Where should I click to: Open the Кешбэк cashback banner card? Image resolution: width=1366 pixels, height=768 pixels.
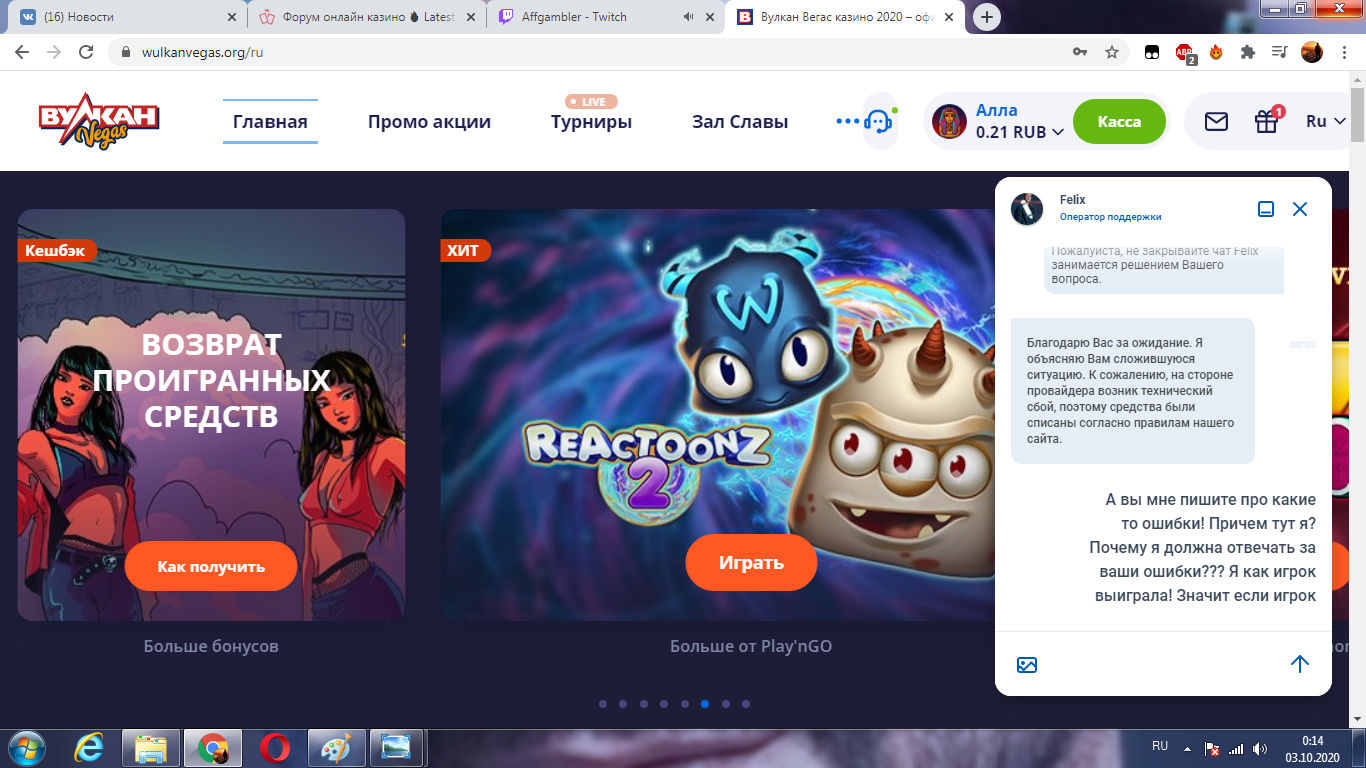(211, 414)
